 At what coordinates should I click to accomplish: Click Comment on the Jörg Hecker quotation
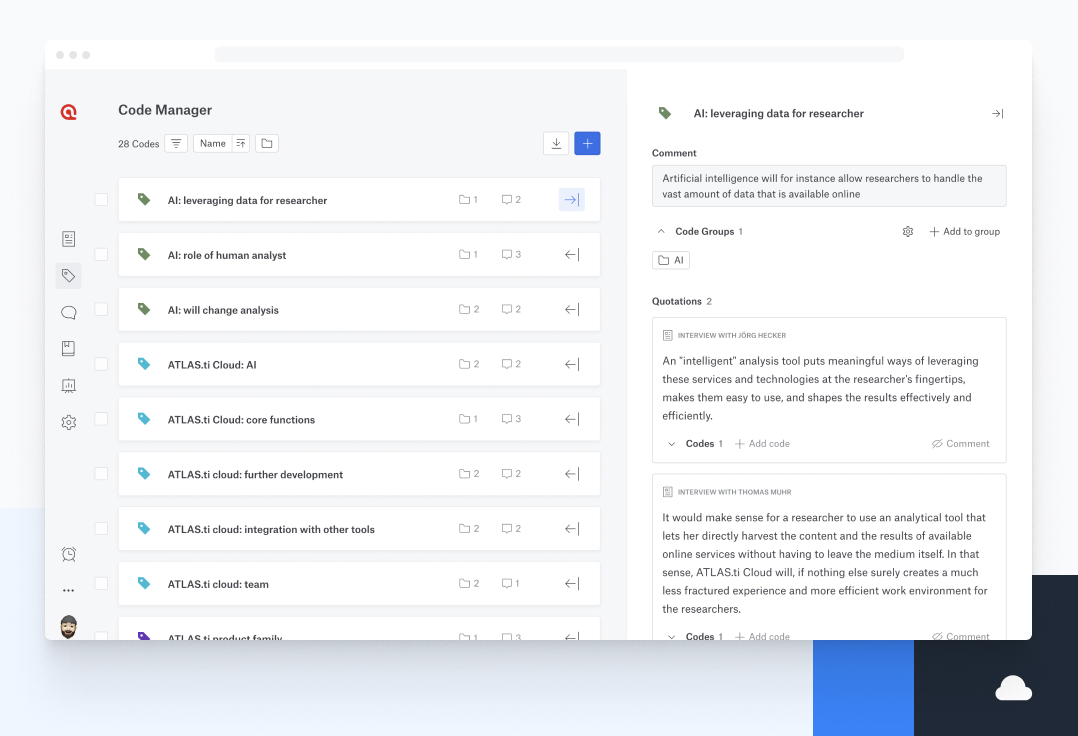coord(960,444)
